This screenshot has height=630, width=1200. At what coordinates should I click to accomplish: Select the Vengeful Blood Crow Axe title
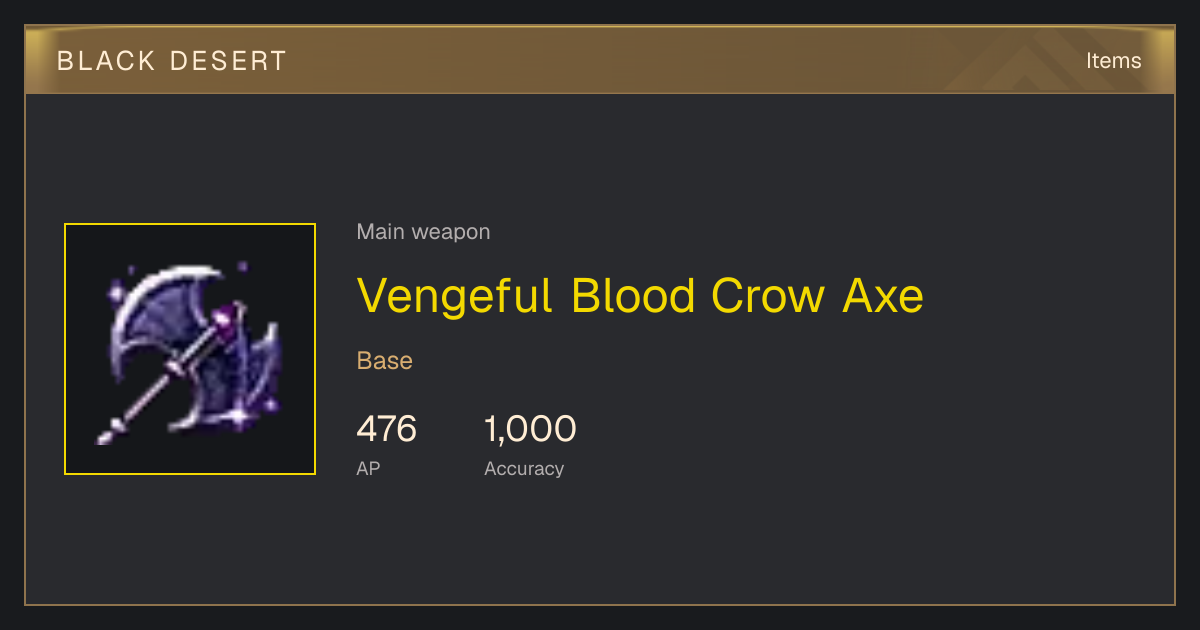click(640, 295)
